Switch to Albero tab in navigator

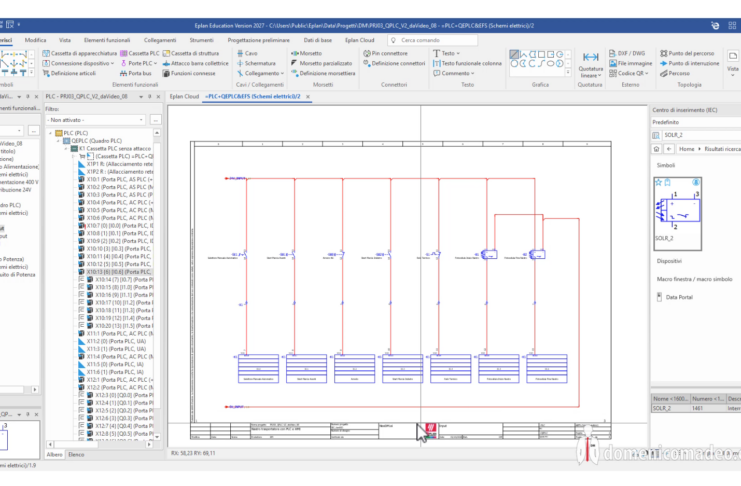[54, 454]
